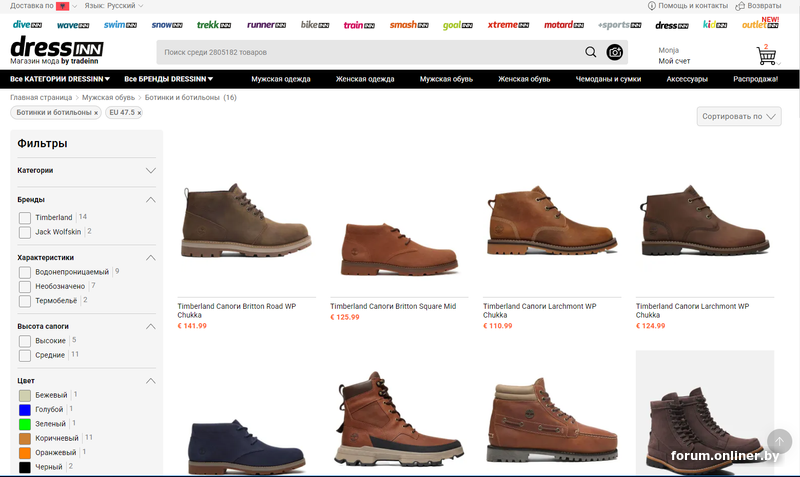The width and height of the screenshot is (800, 477).
Task: Collapse the Бренды filter section
Action: click(151, 199)
